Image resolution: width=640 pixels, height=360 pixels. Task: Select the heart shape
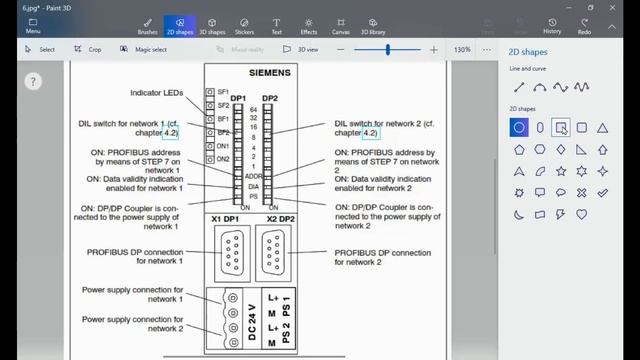point(582,215)
